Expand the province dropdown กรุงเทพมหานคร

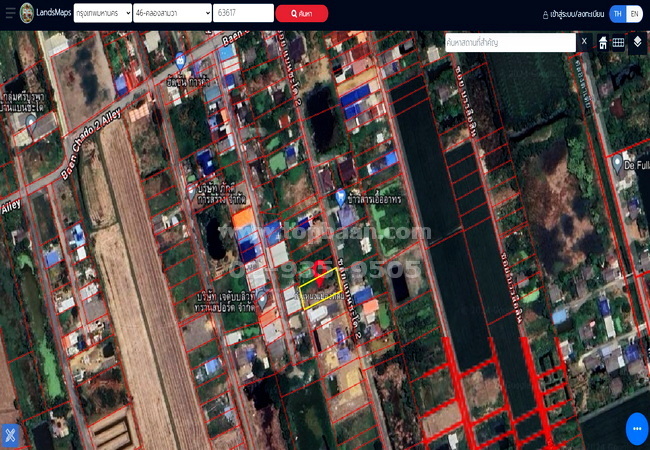[x=101, y=13]
